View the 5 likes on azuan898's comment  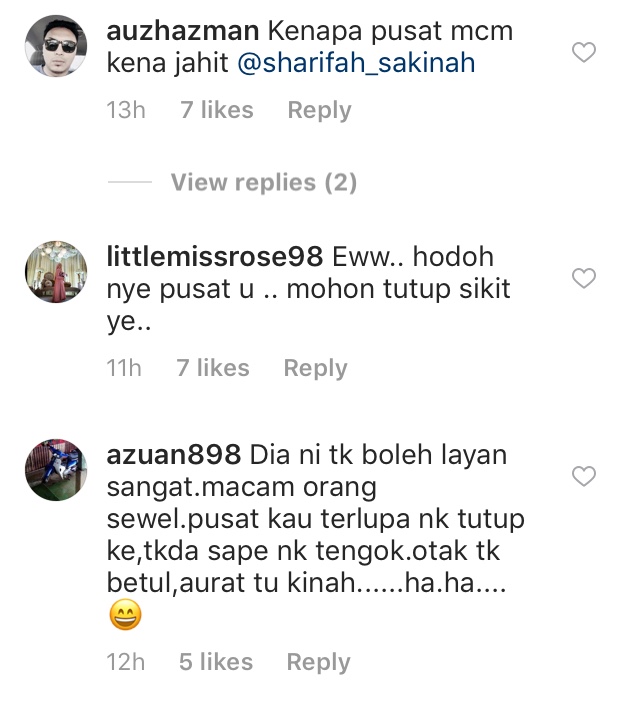(216, 662)
